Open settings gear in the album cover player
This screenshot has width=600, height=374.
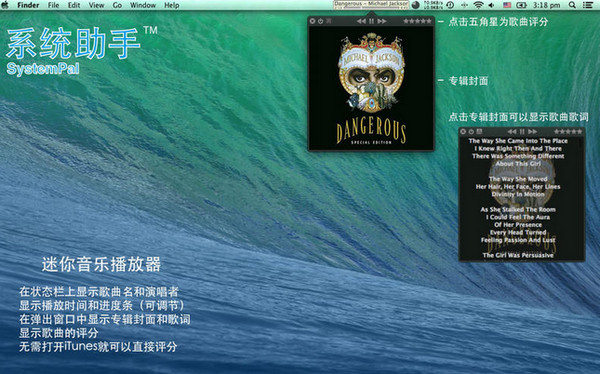coord(312,21)
